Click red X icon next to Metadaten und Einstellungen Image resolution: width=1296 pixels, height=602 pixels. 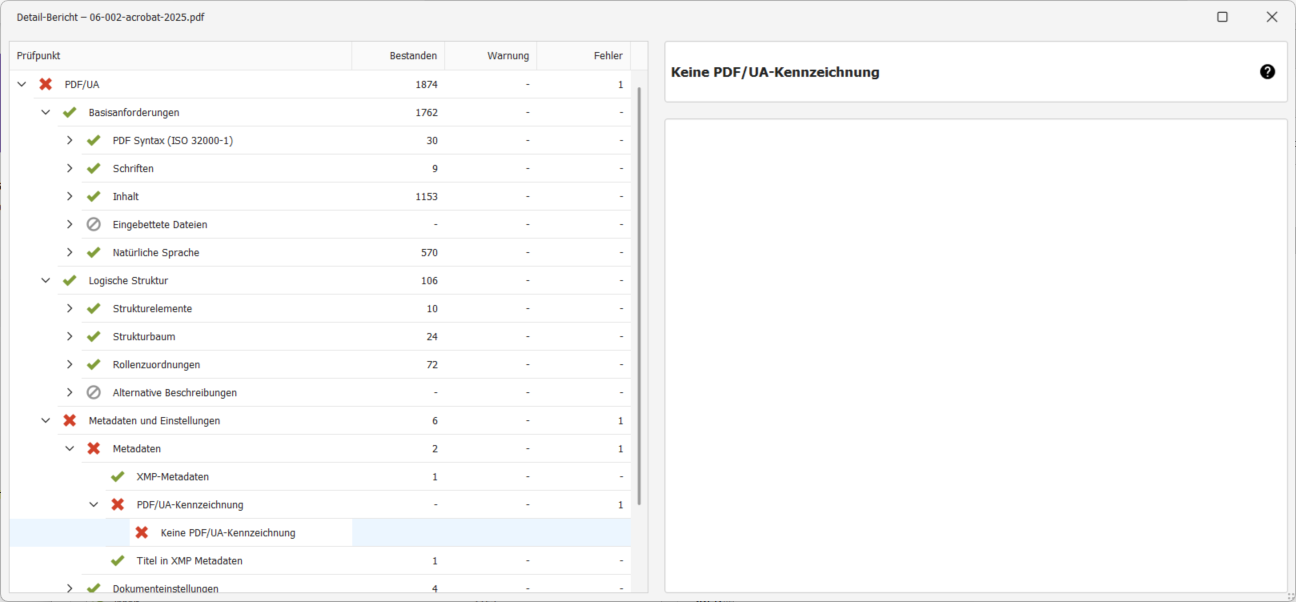(x=70, y=421)
